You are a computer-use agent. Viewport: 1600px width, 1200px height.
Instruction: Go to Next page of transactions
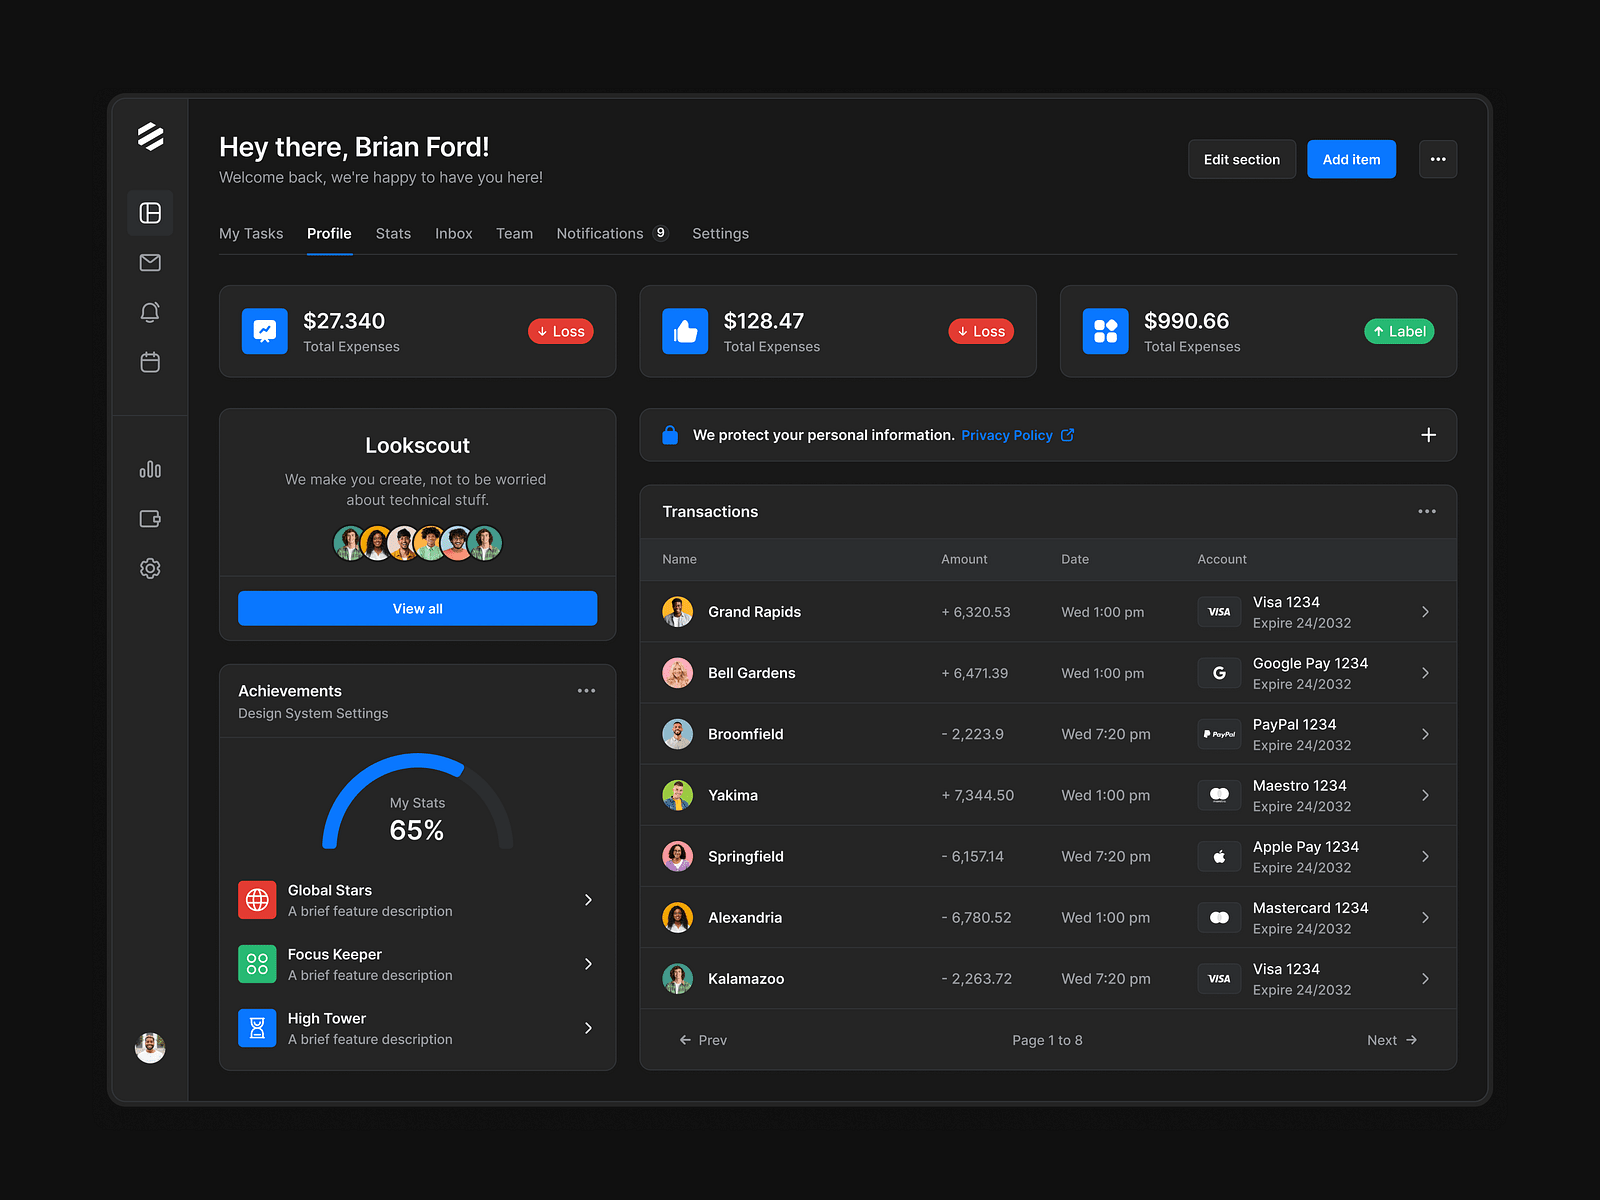click(x=1392, y=1040)
